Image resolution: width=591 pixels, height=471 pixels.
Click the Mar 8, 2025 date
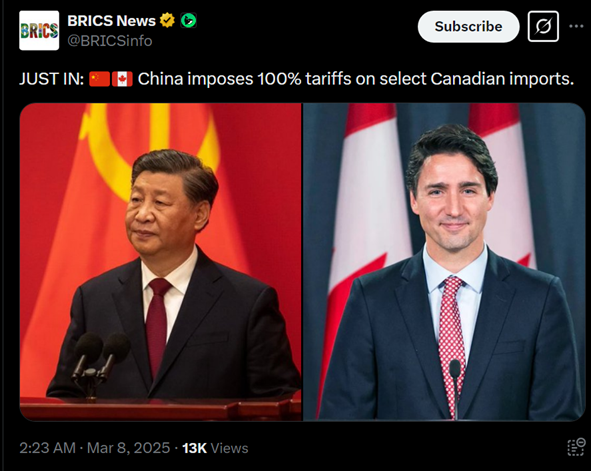pyautogui.click(x=129, y=448)
